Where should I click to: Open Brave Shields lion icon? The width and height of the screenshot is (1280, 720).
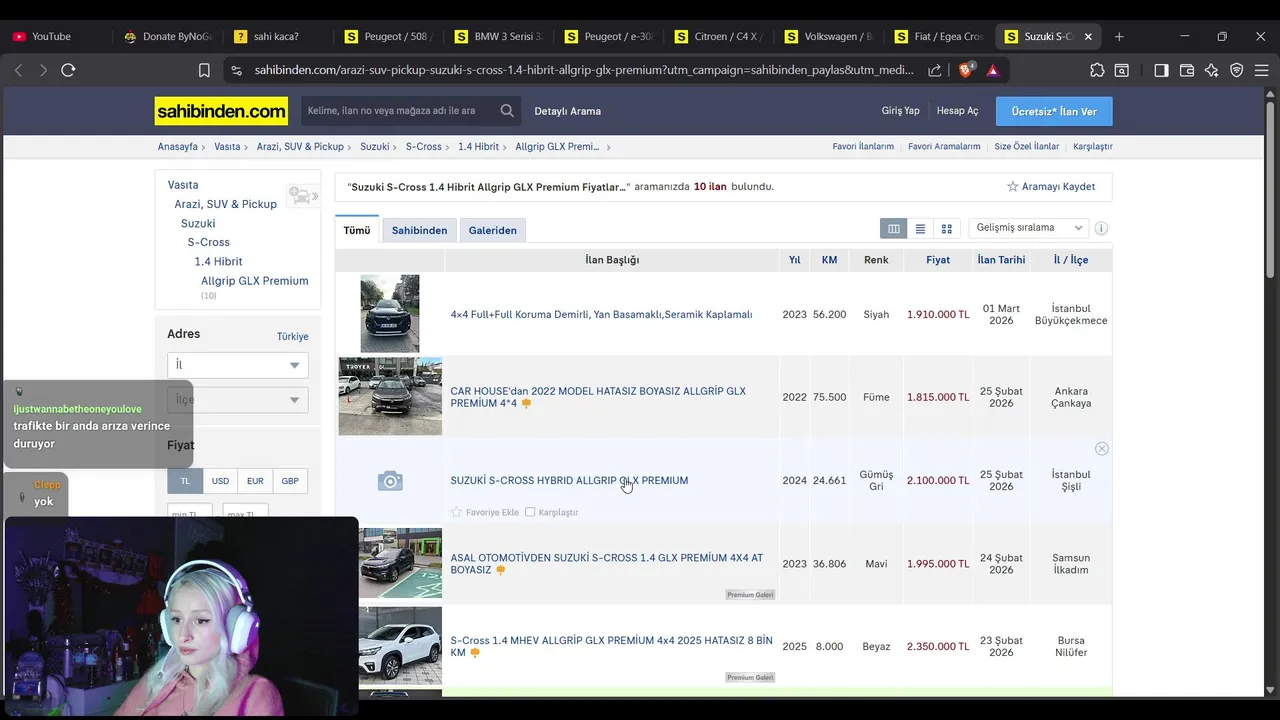pos(966,70)
